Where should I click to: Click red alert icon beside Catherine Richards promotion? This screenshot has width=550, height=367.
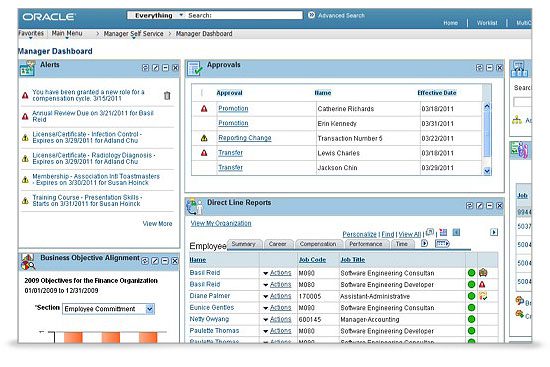(x=204, y=109)
